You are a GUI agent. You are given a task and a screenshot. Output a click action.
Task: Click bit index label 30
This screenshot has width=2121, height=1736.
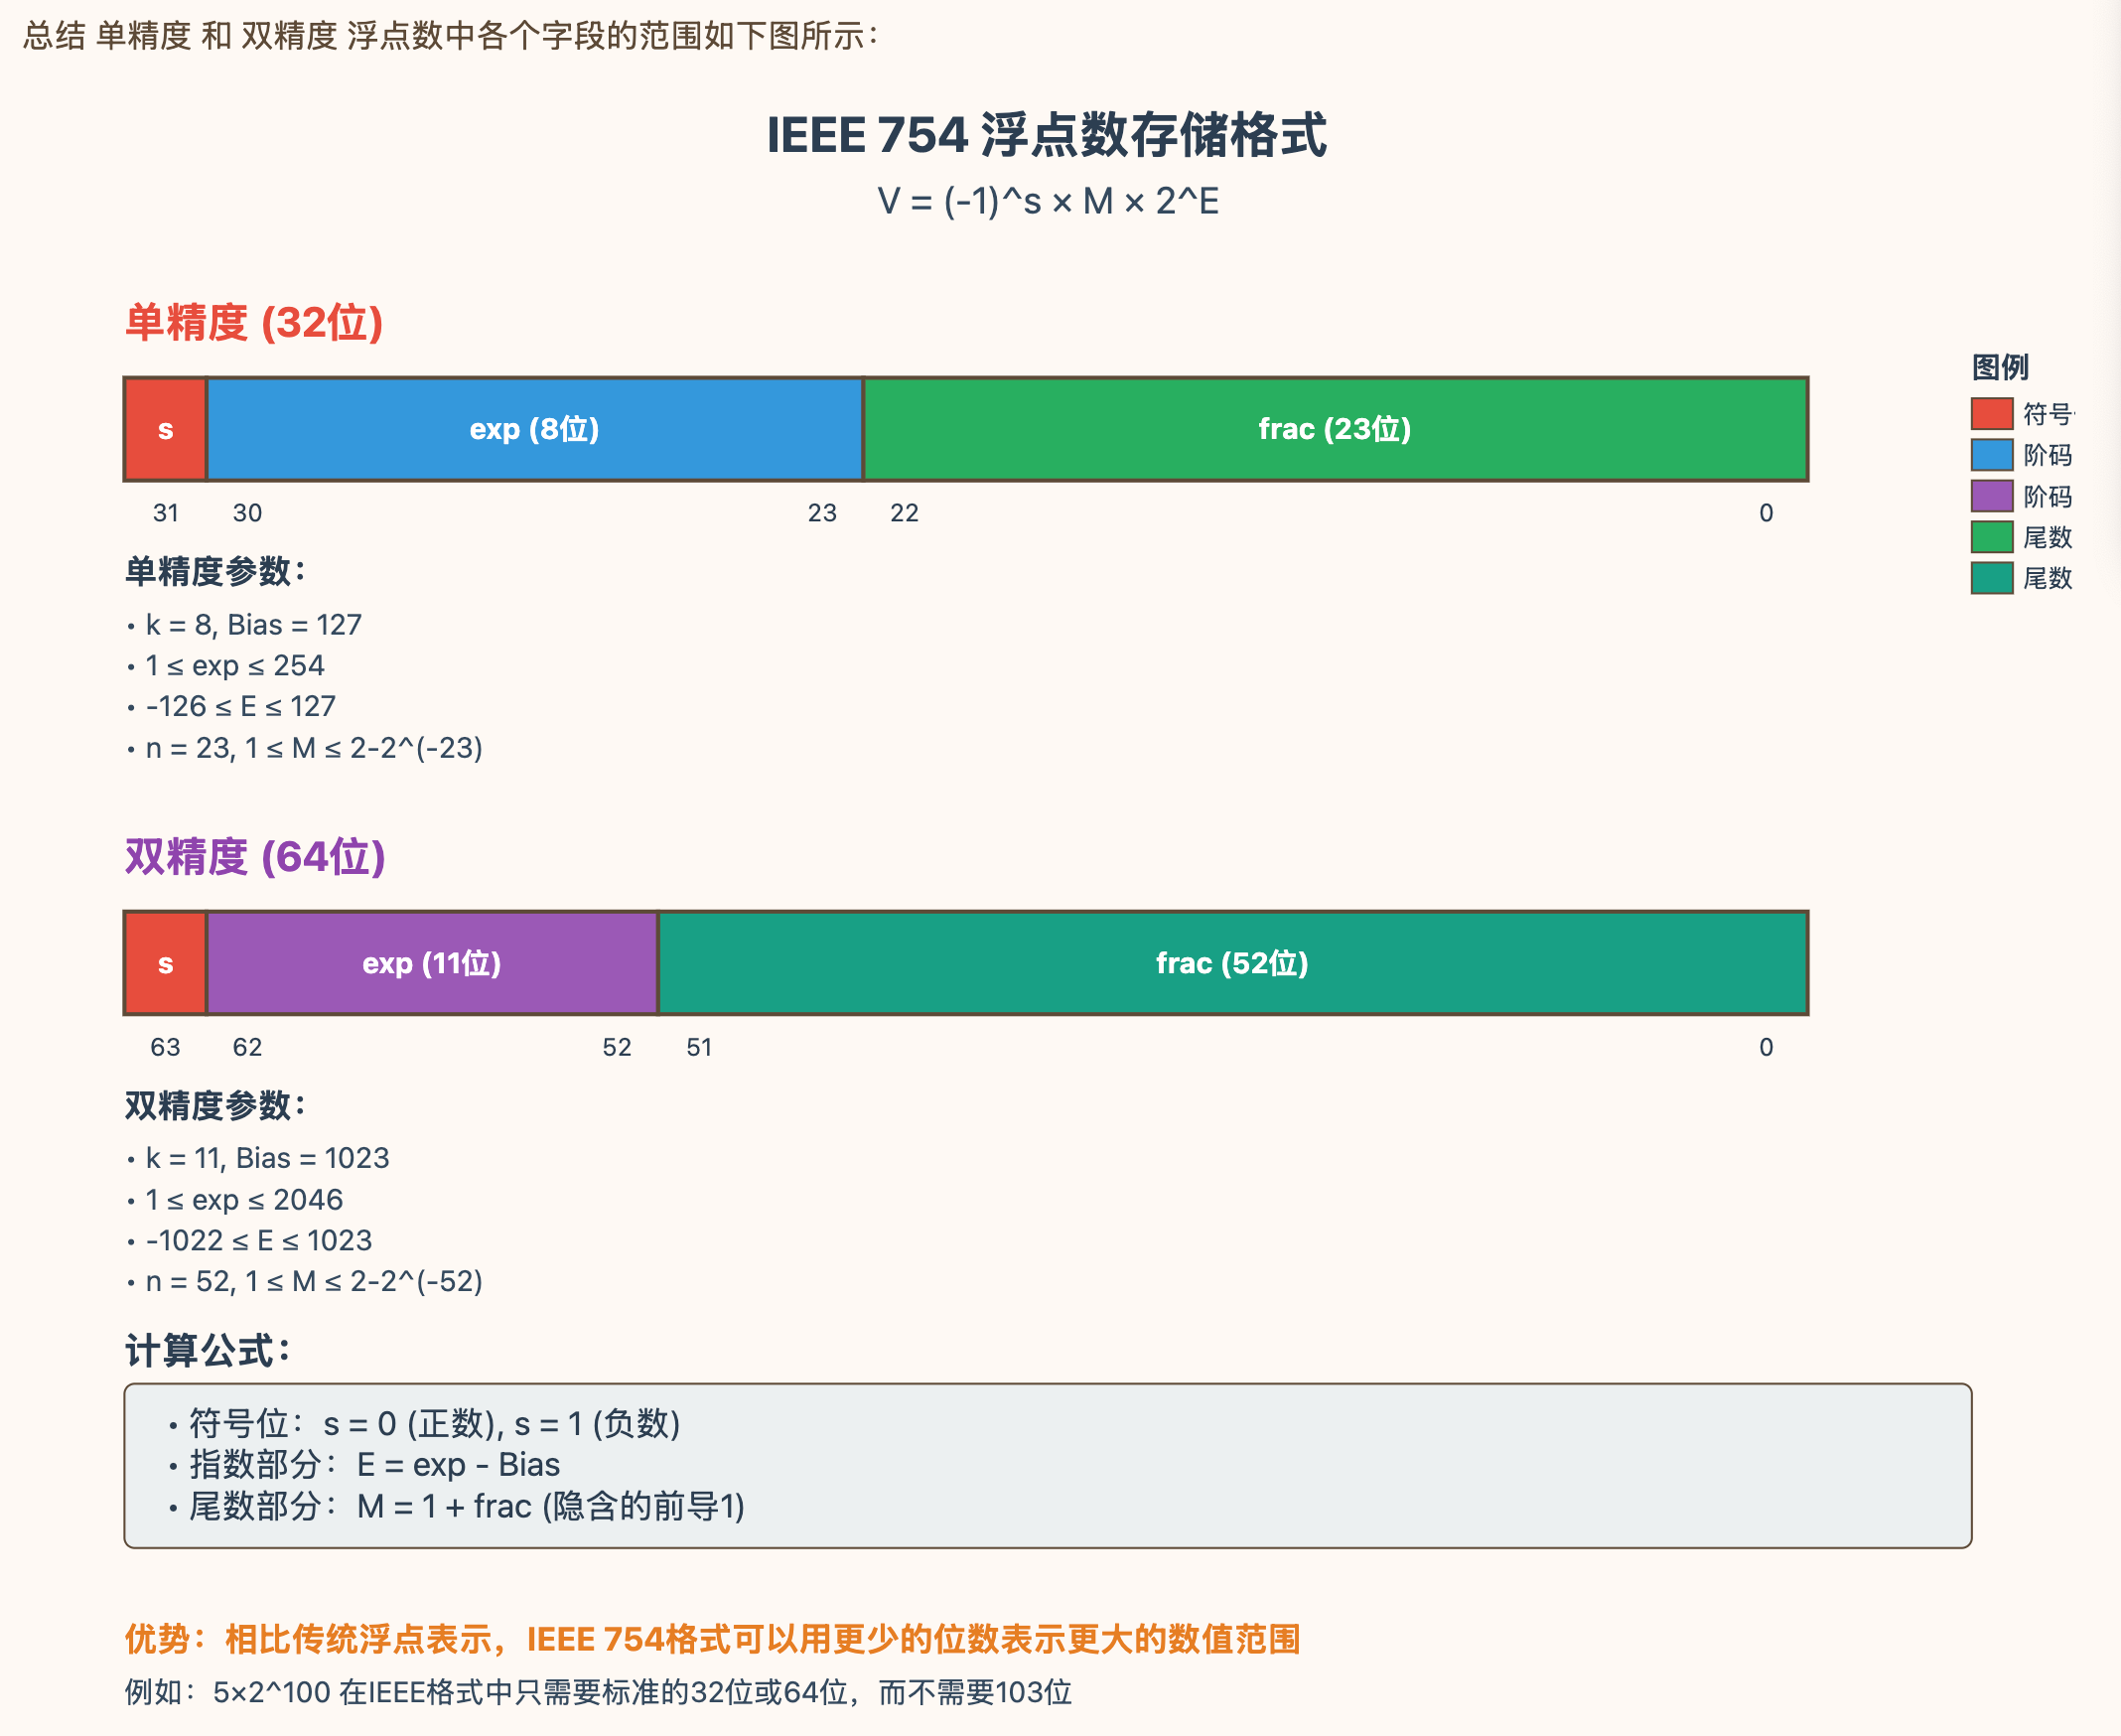(247, 513)
